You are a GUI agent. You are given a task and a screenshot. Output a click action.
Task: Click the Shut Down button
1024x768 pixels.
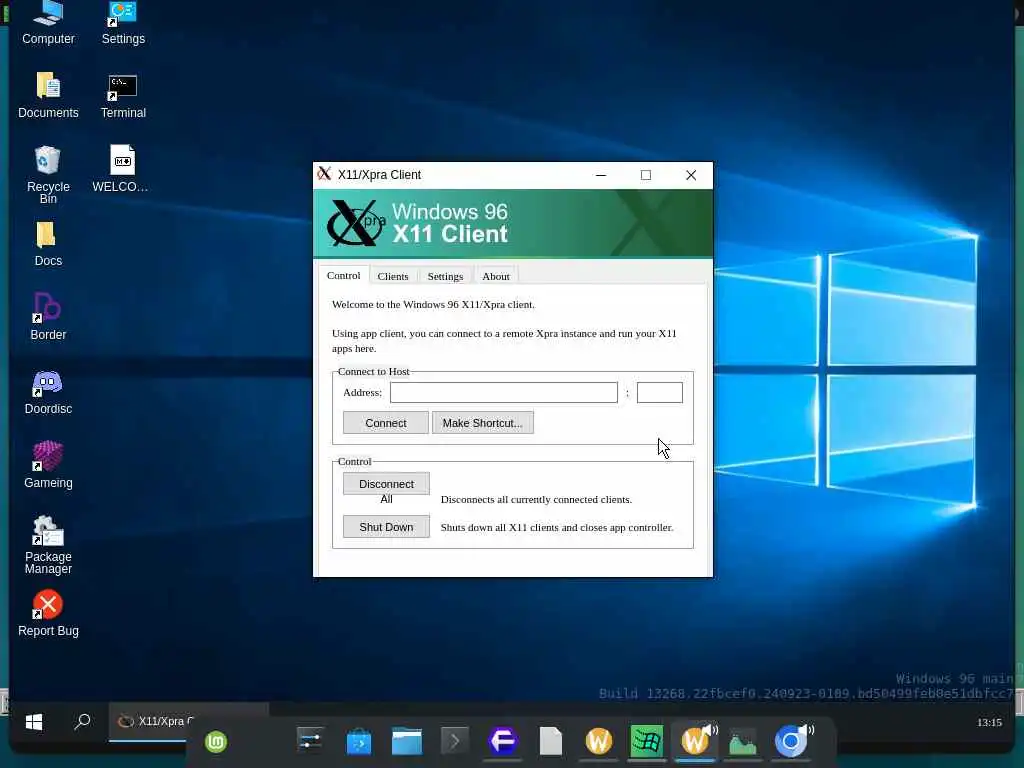[x=386, y=526]
